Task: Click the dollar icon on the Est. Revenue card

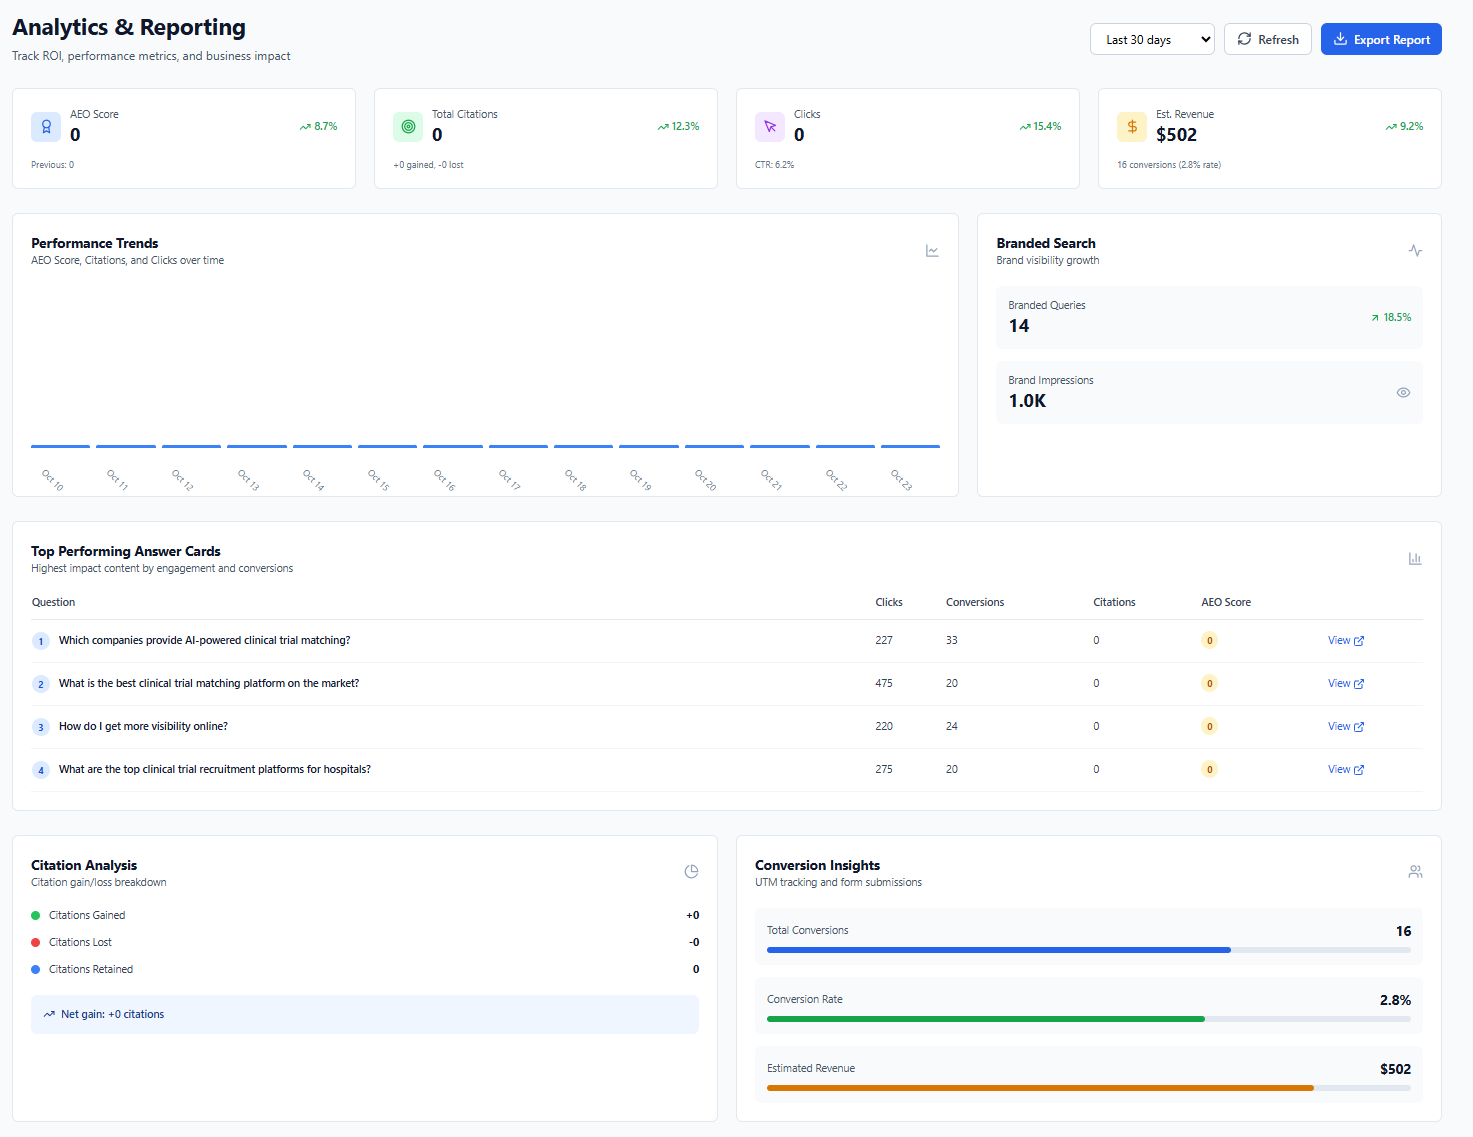Action: [1131, 127]
